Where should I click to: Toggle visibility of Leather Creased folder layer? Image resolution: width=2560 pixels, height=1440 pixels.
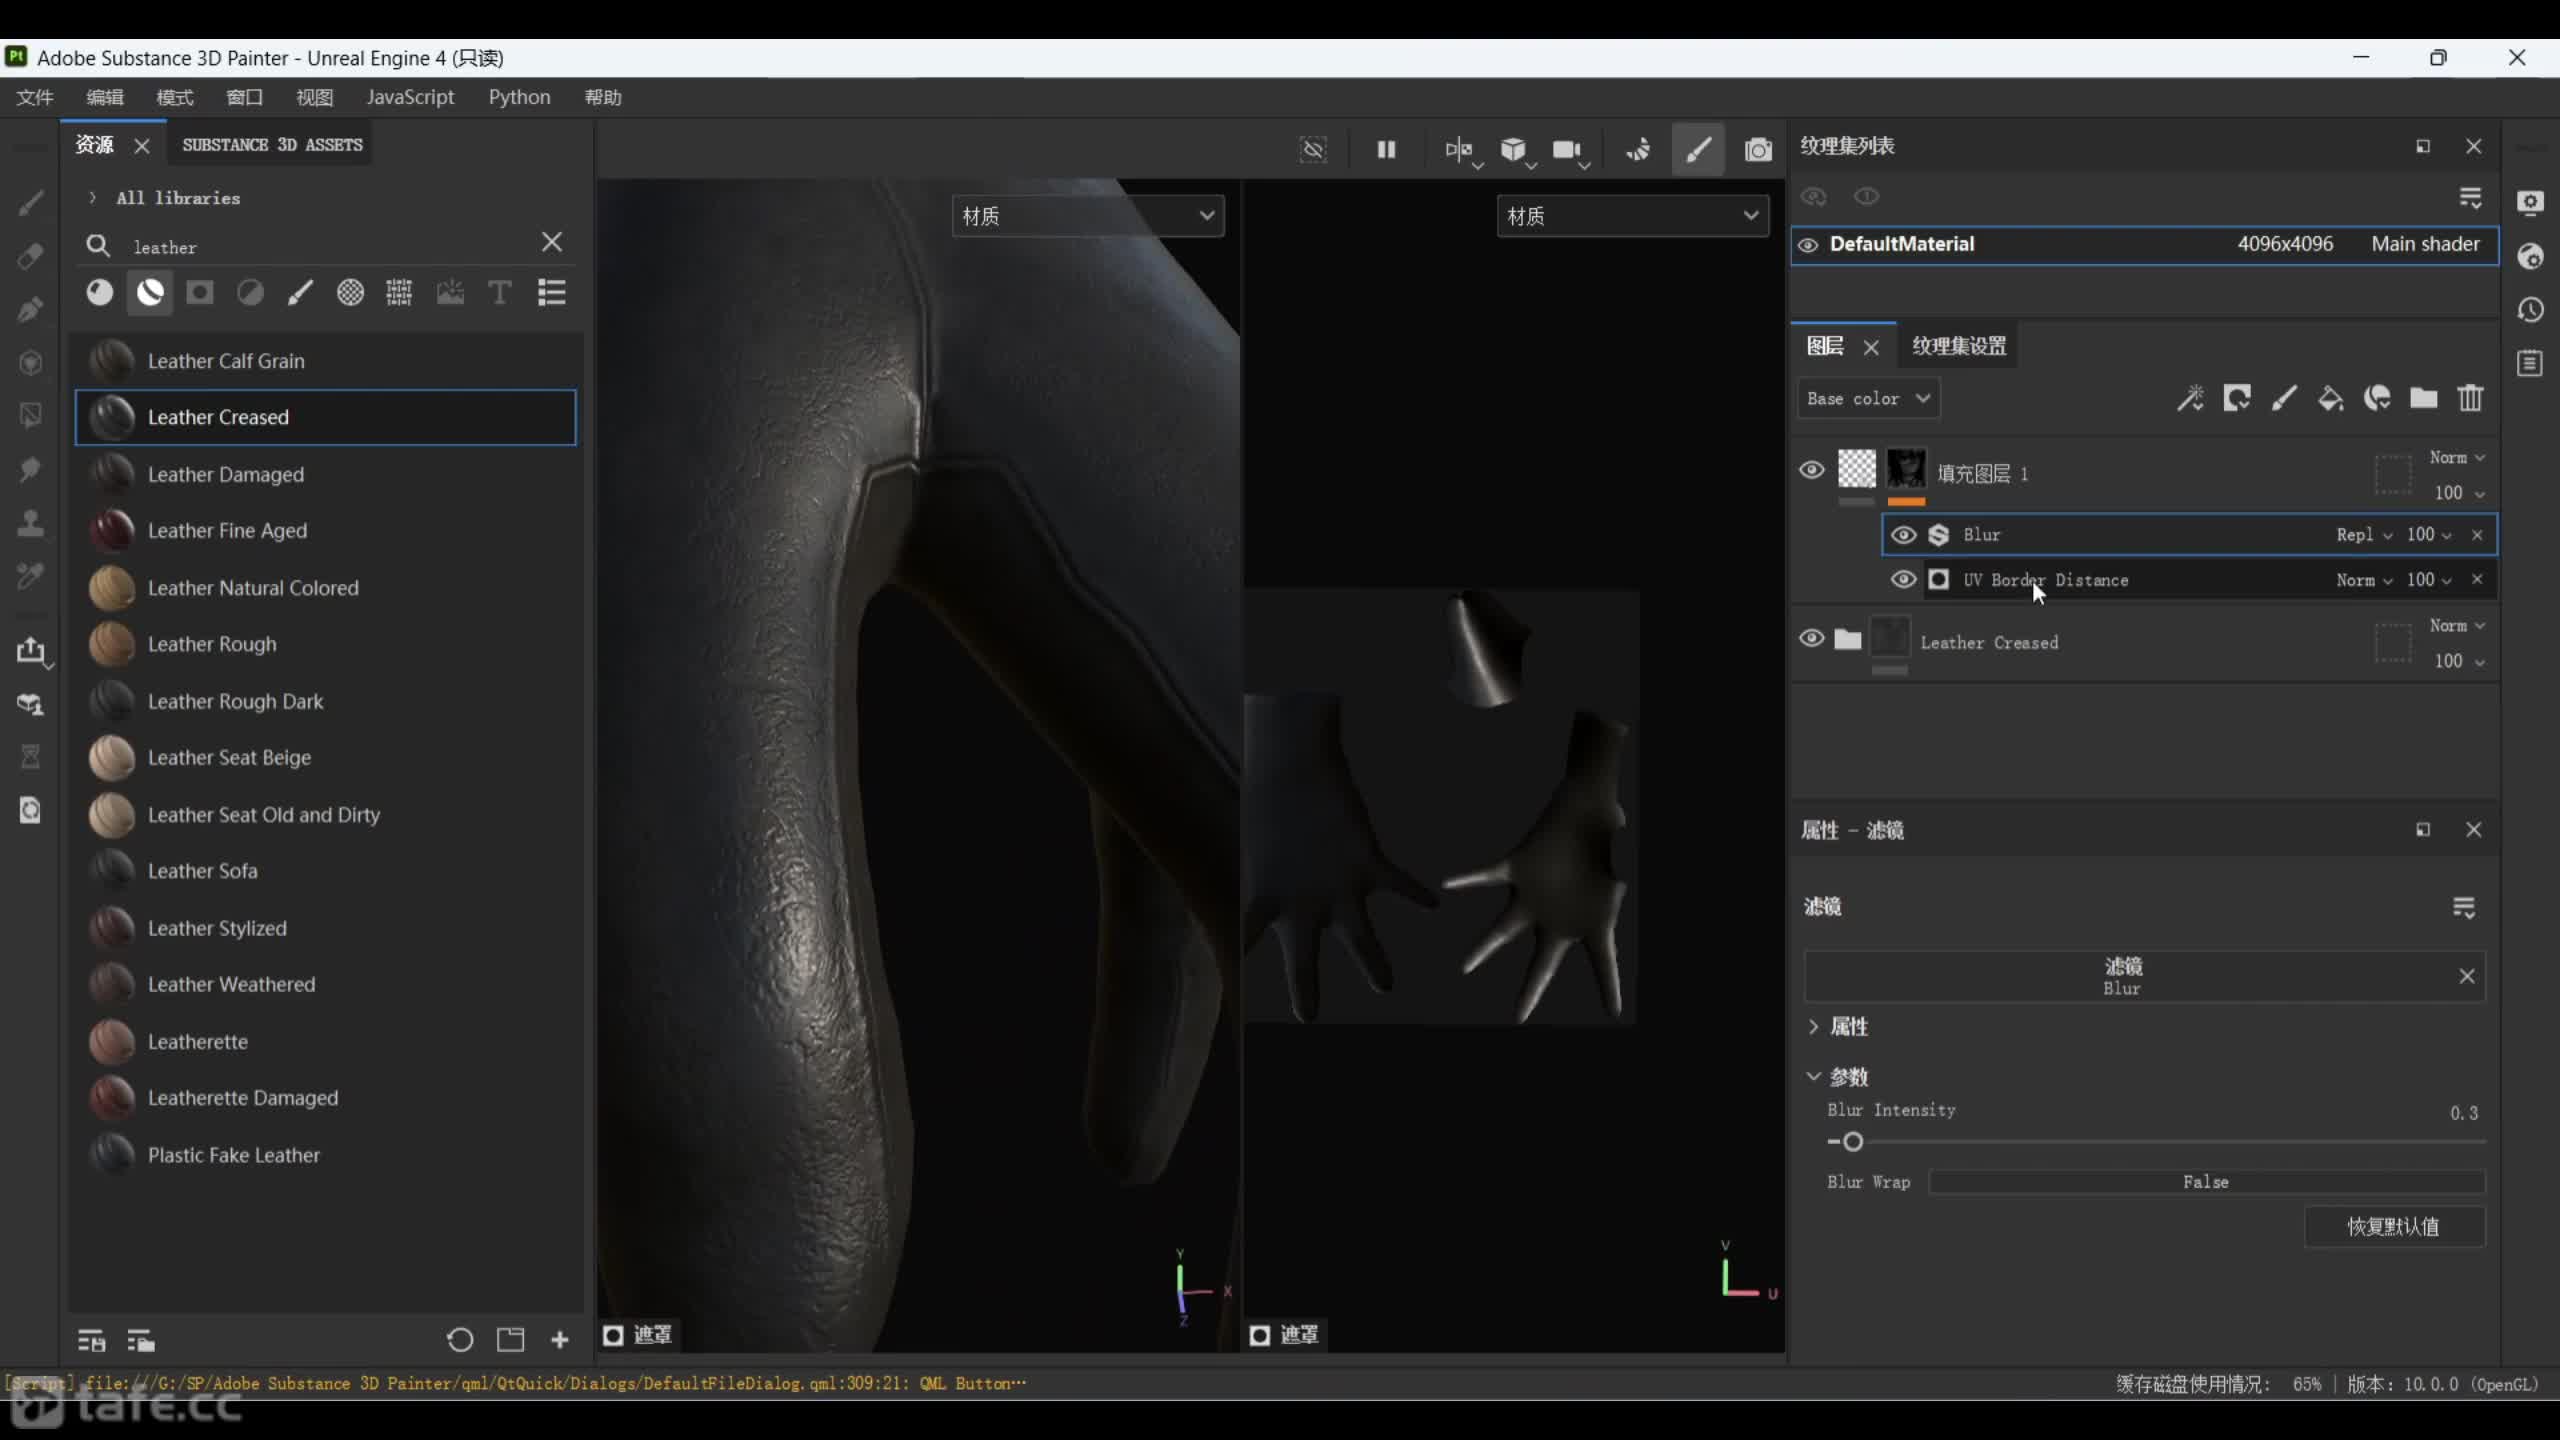(1811, 638)
